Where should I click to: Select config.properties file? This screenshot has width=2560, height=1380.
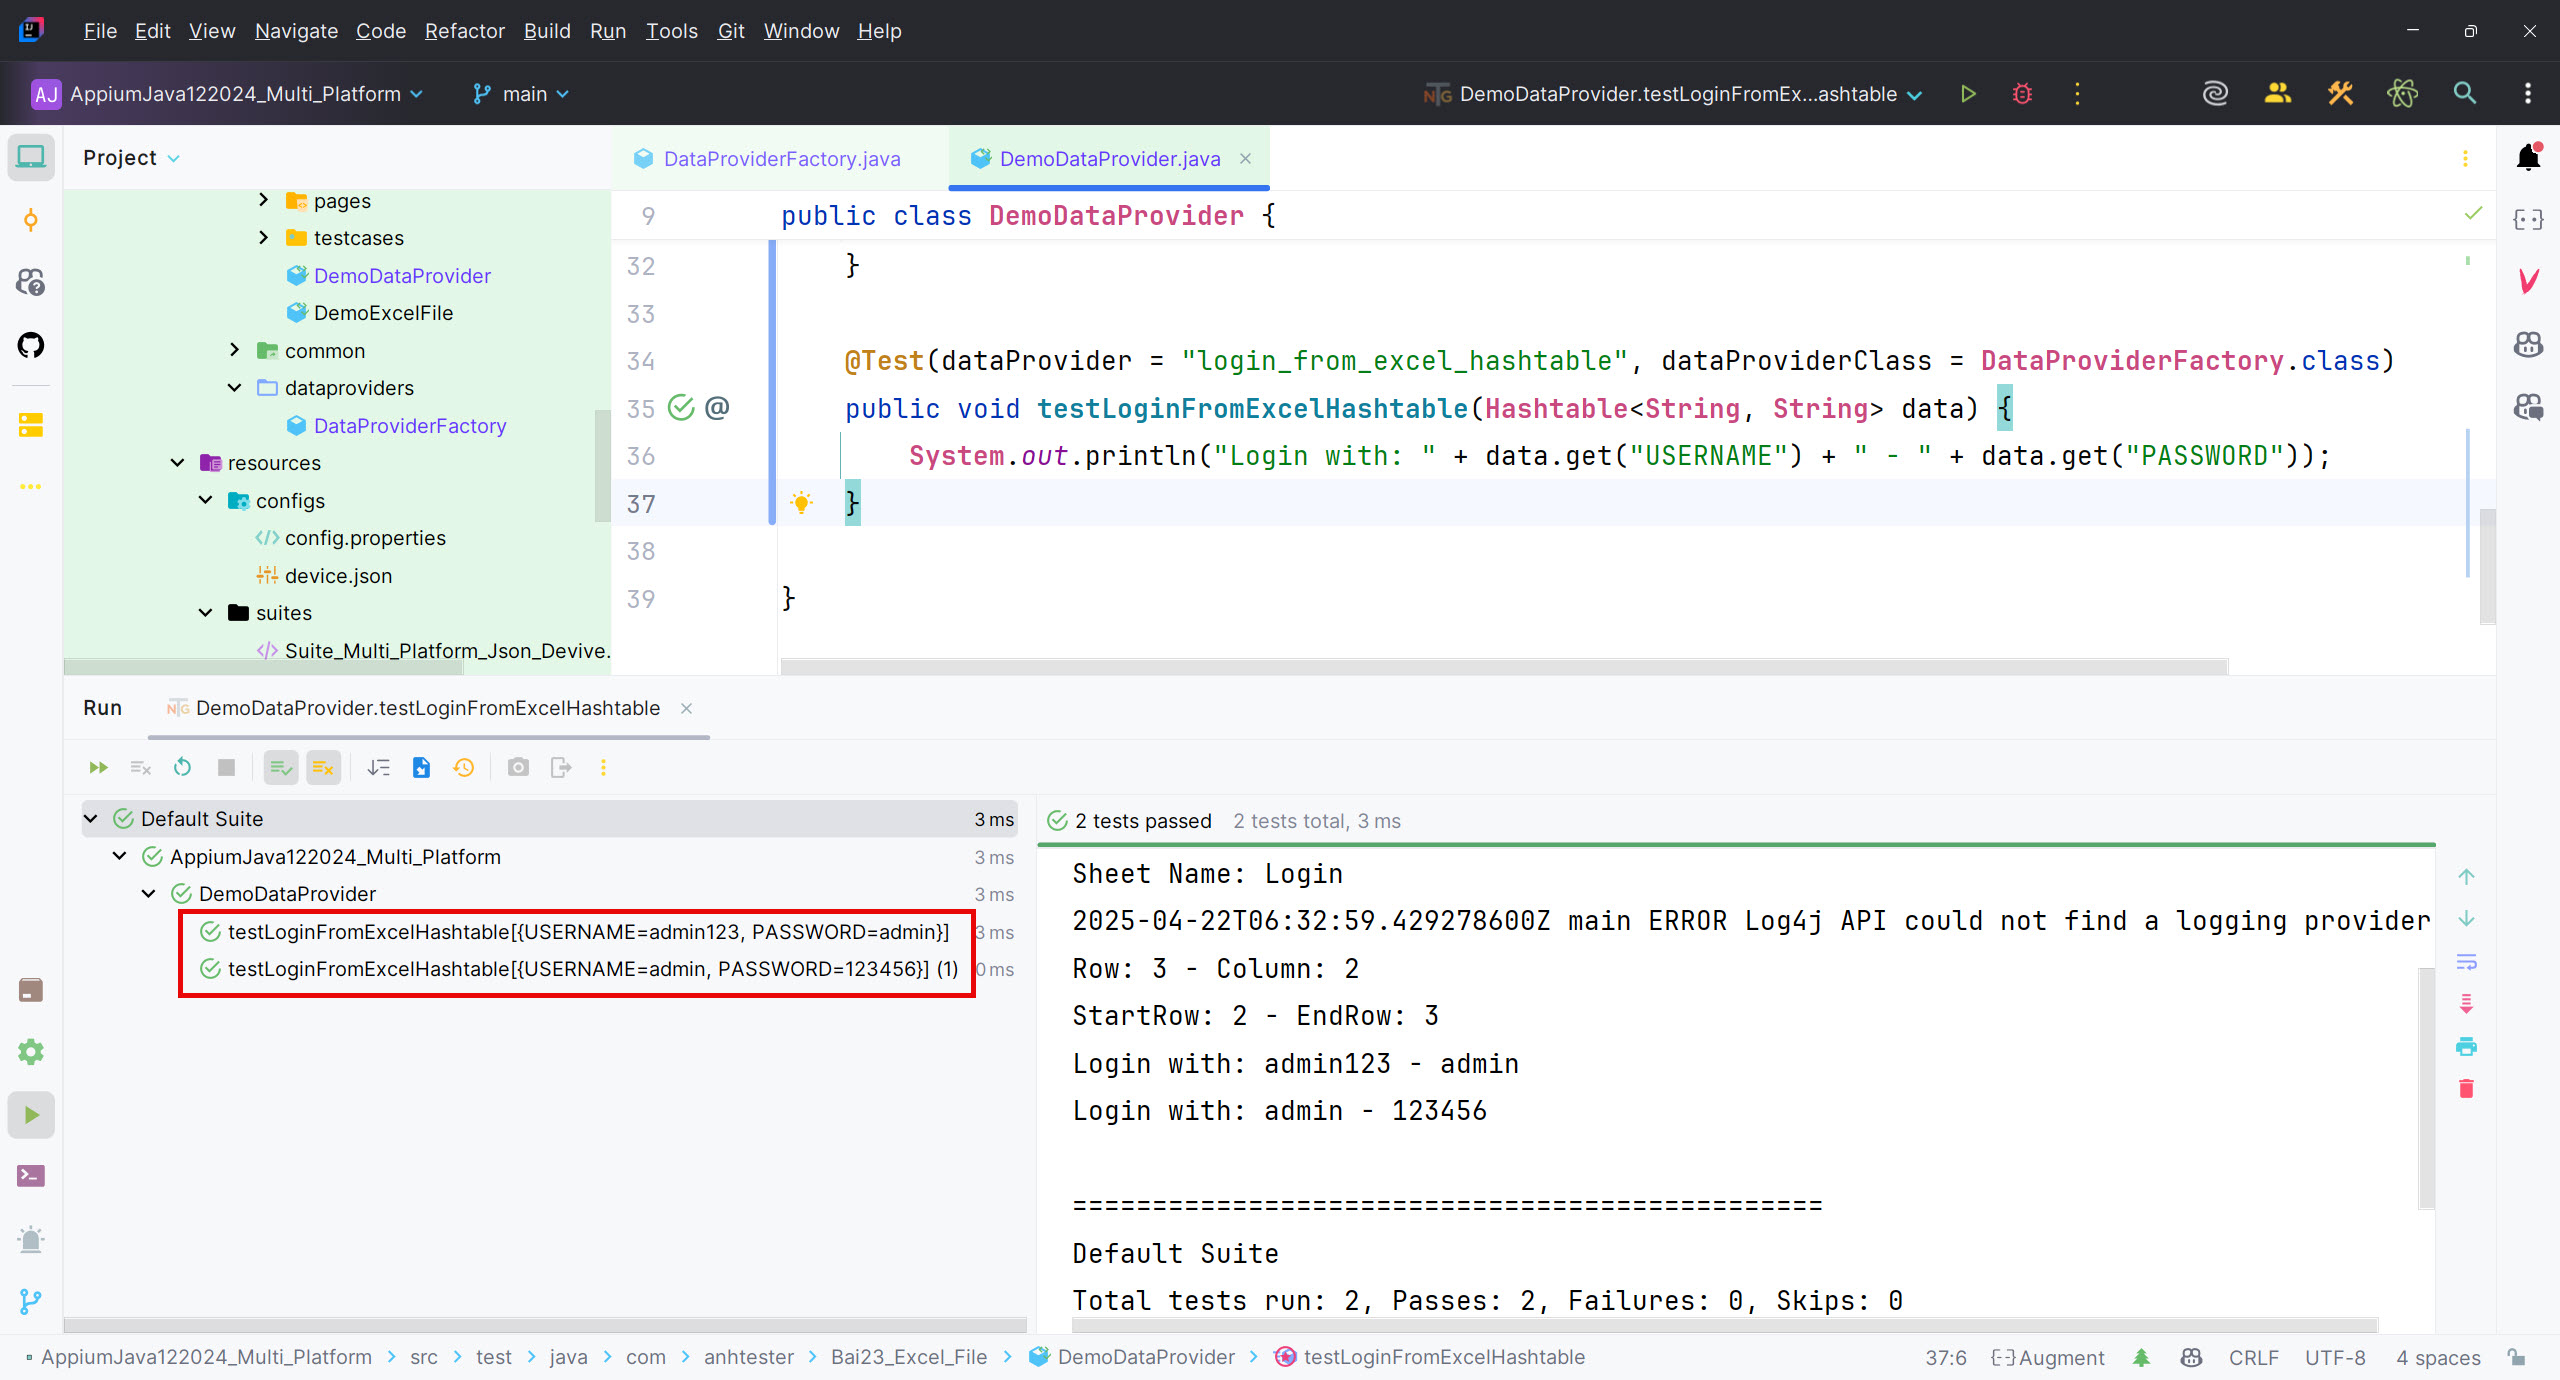click(x=365, y=538)
